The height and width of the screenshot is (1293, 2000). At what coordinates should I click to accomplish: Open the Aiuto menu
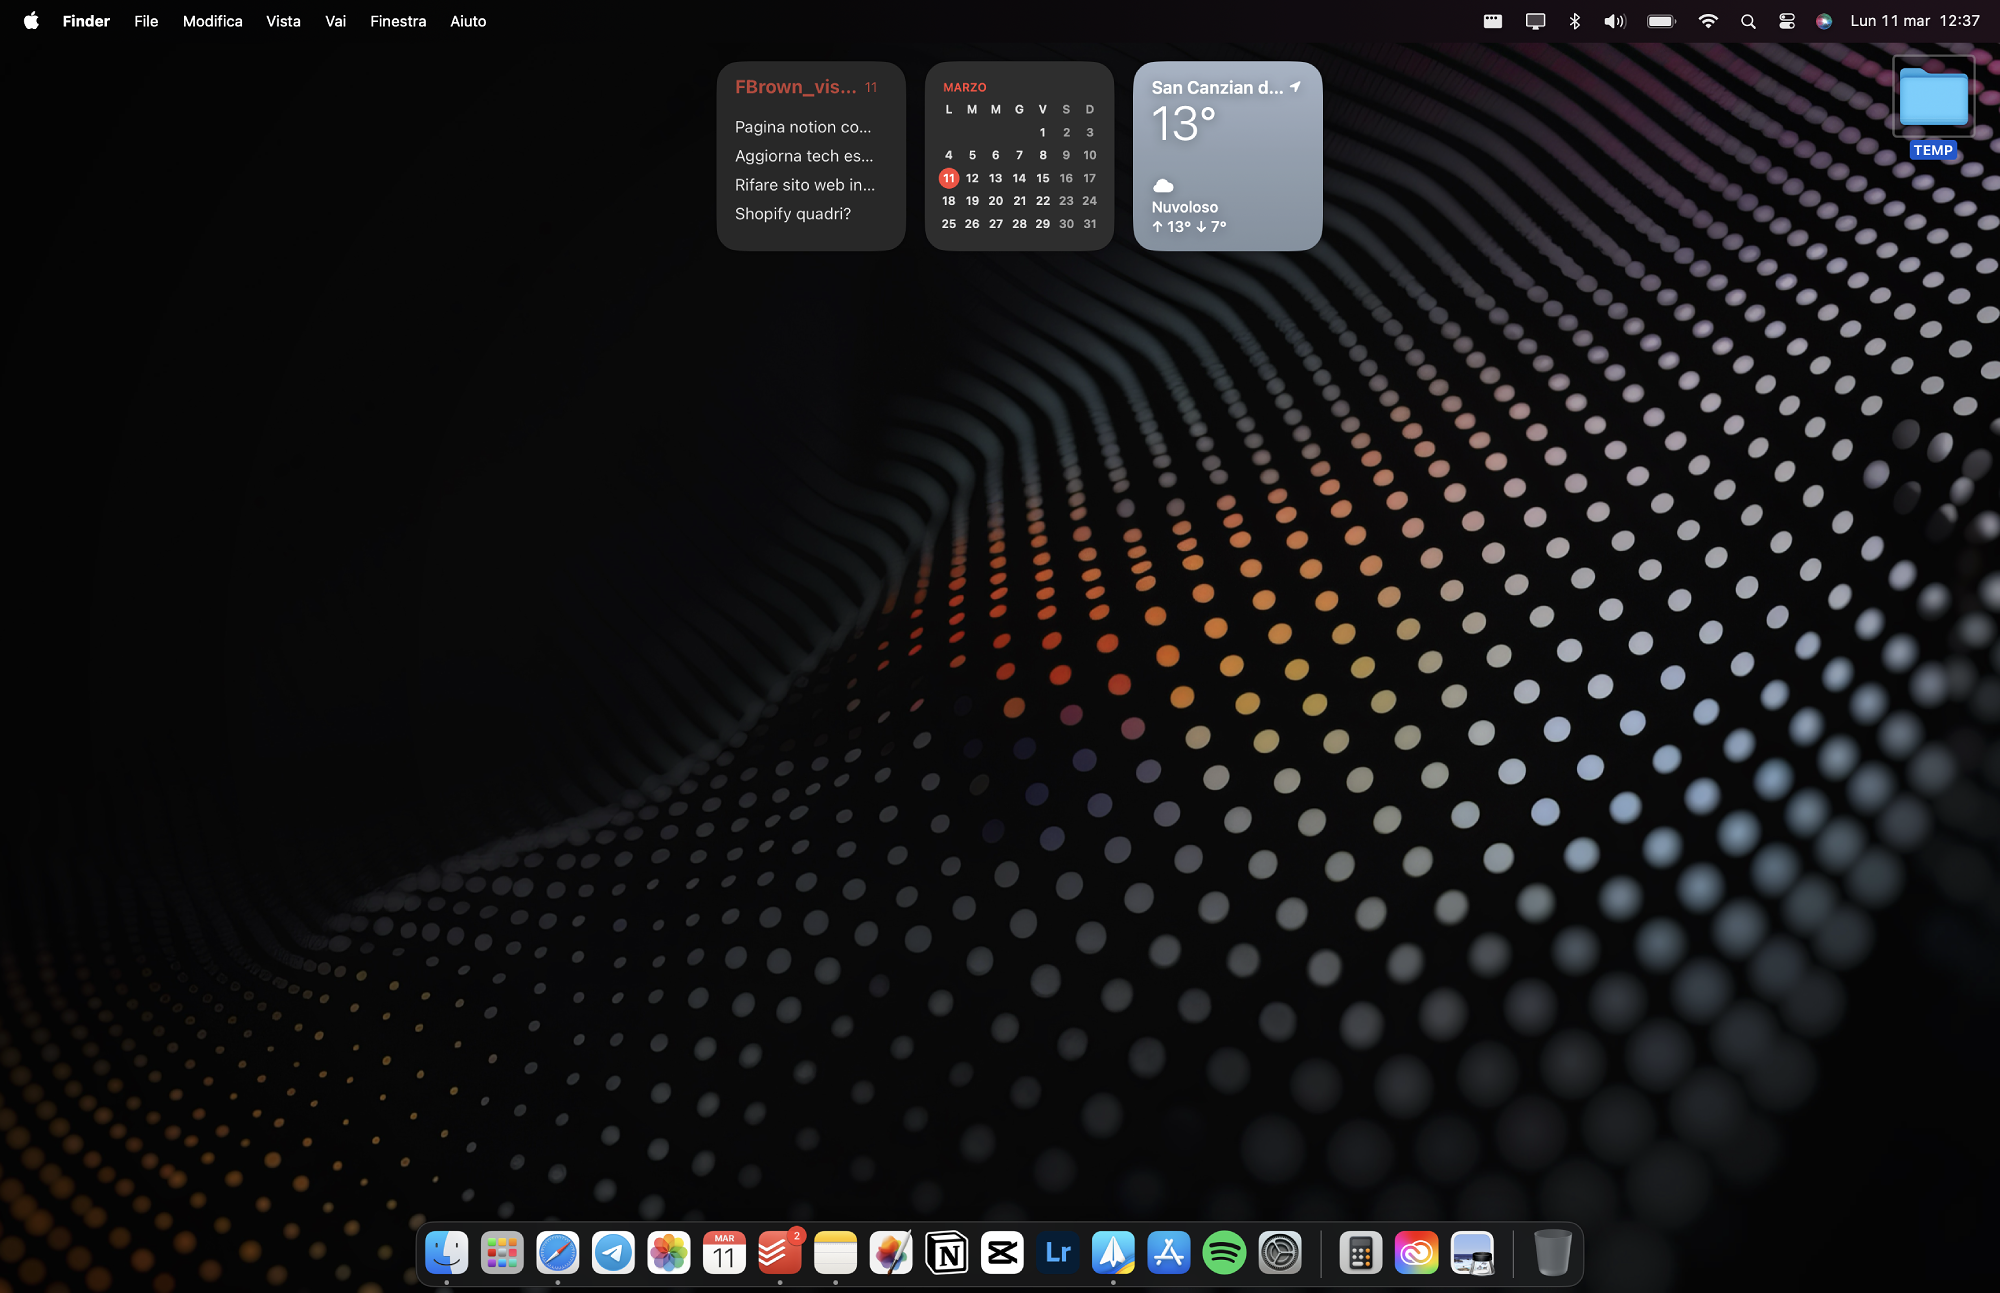[468, 21]
